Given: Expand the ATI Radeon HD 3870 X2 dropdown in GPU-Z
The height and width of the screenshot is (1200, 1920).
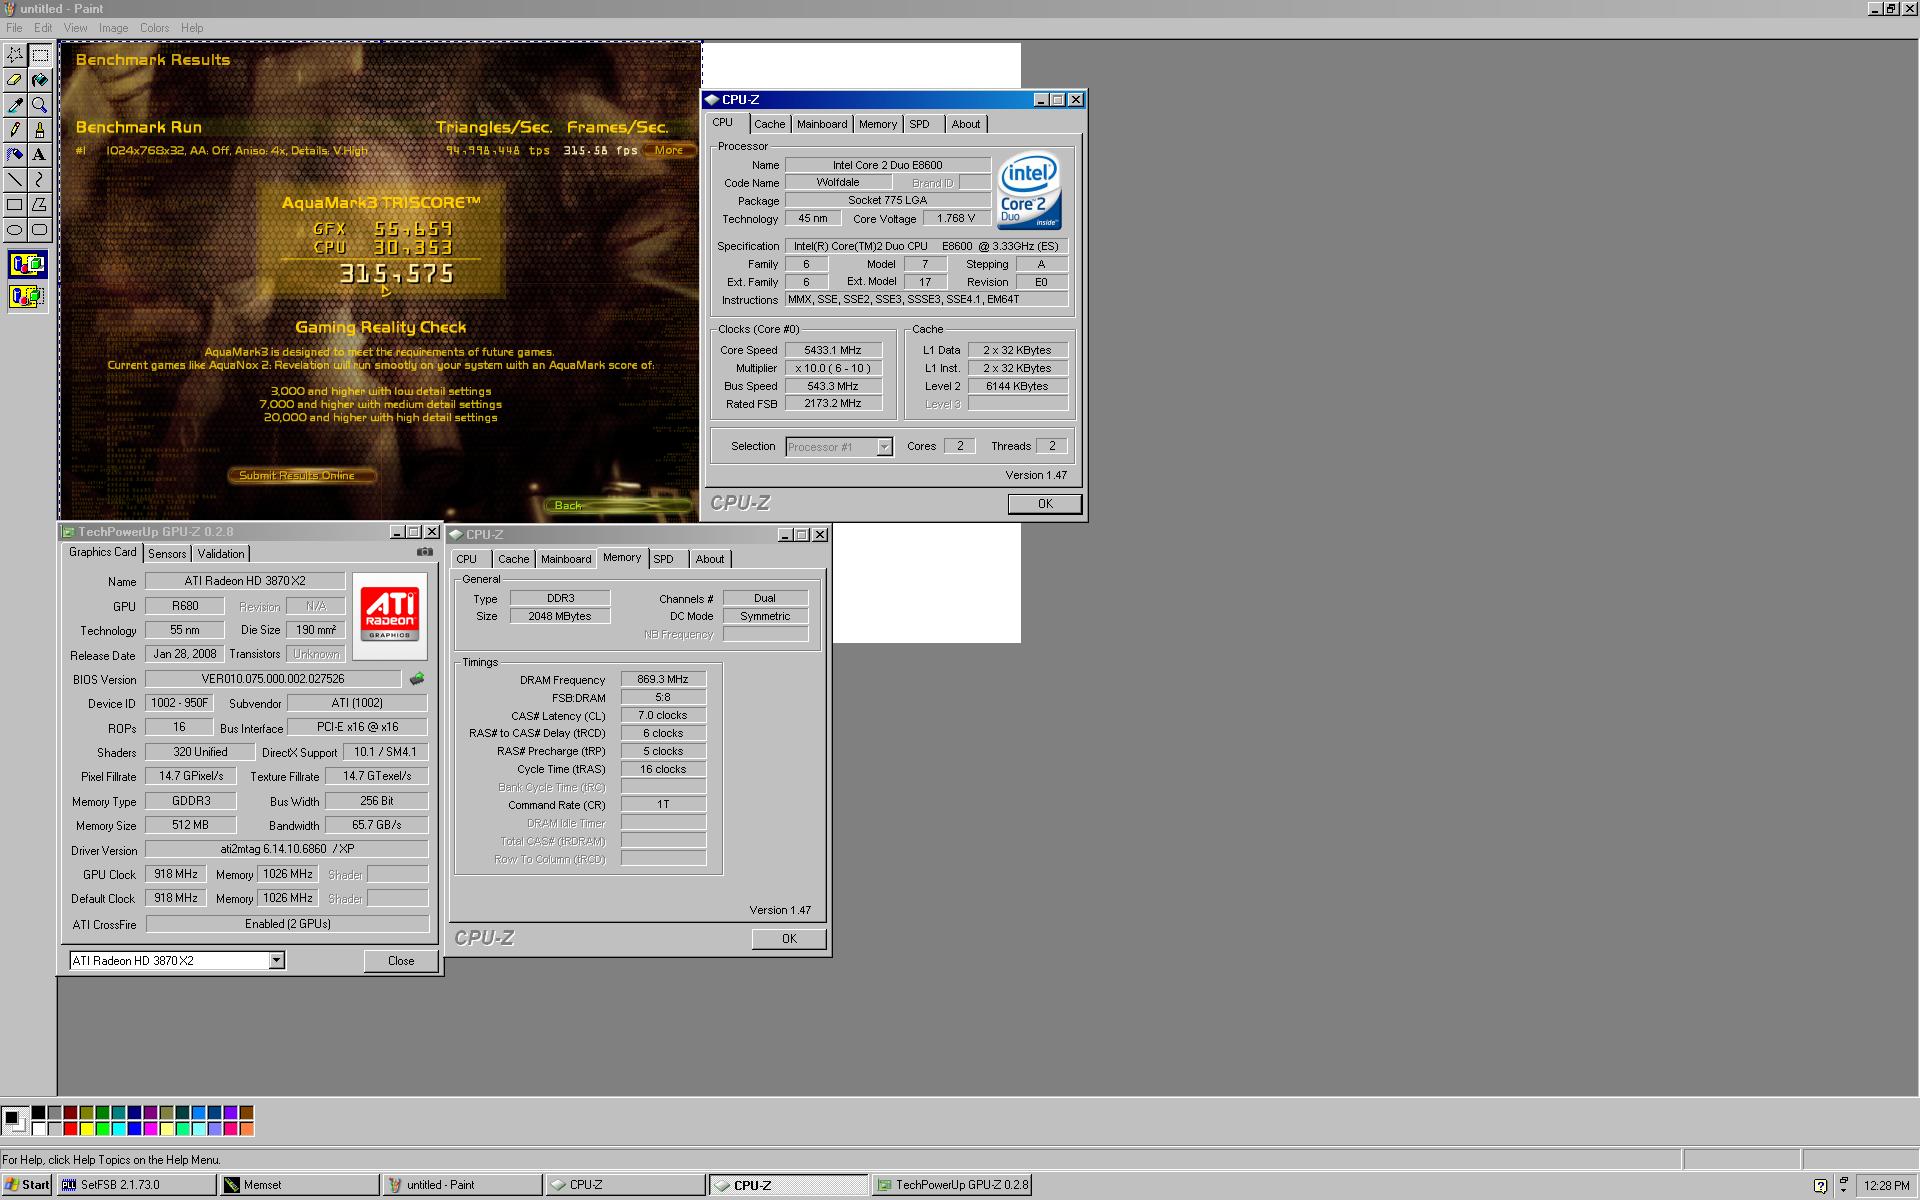Looking at the screenshot, I should tap(277, 960).
